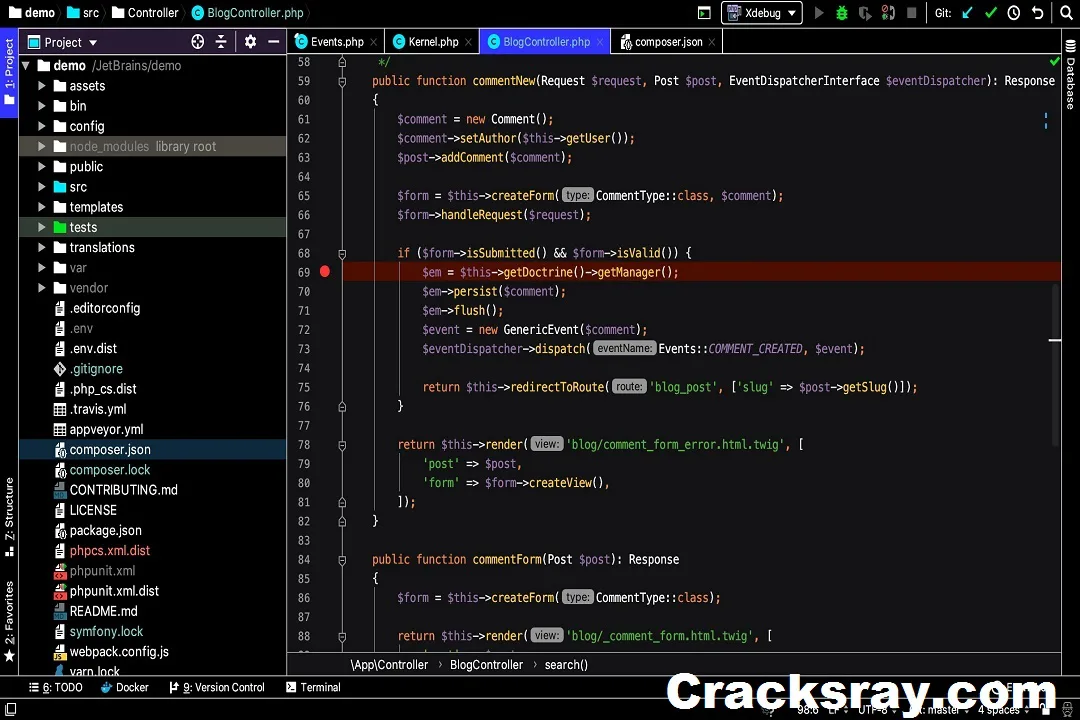
Task: Fold the if block at line 68
Action: point(342,254)
